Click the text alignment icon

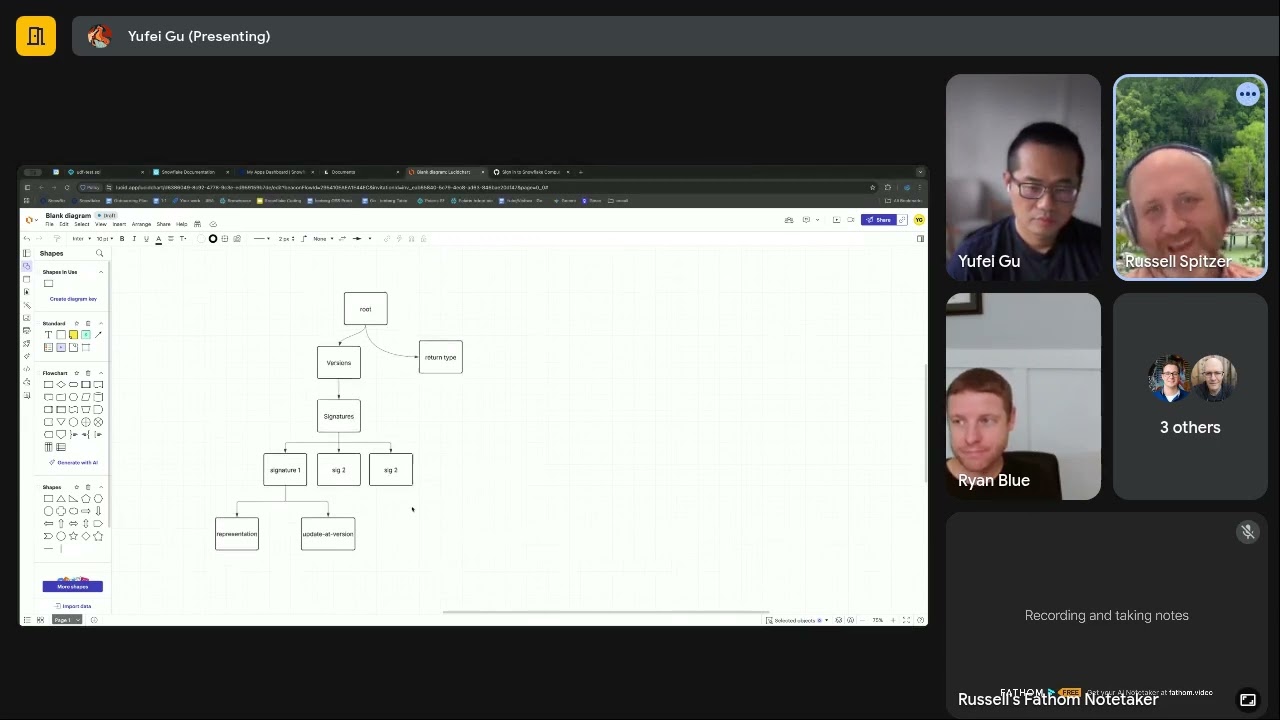click(170, 239)
